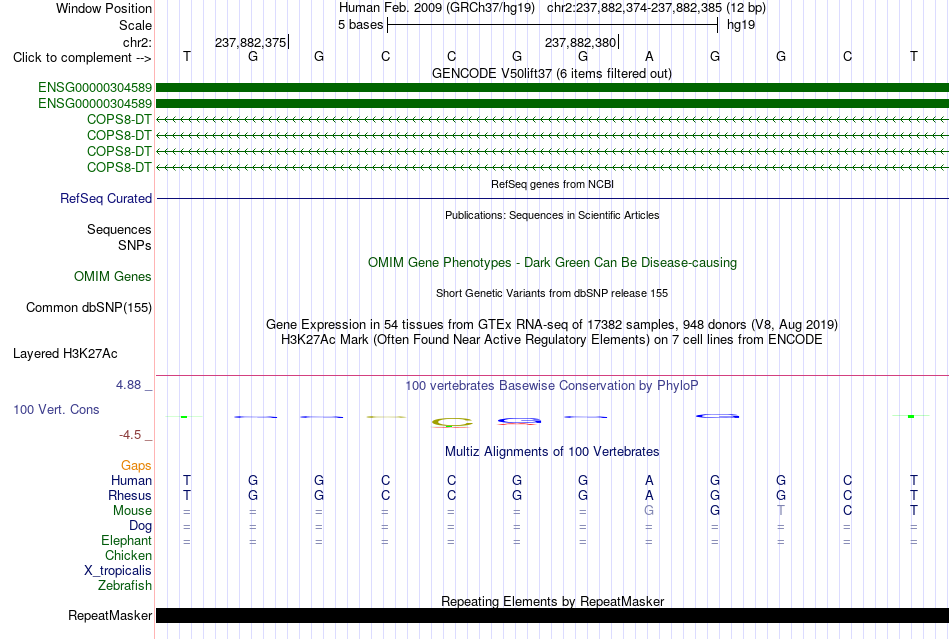The image size is (950, 639).
Task: Click the -4.5 PhyloP lower limit value
Action: pyautogui.click(x=130, y=435)
